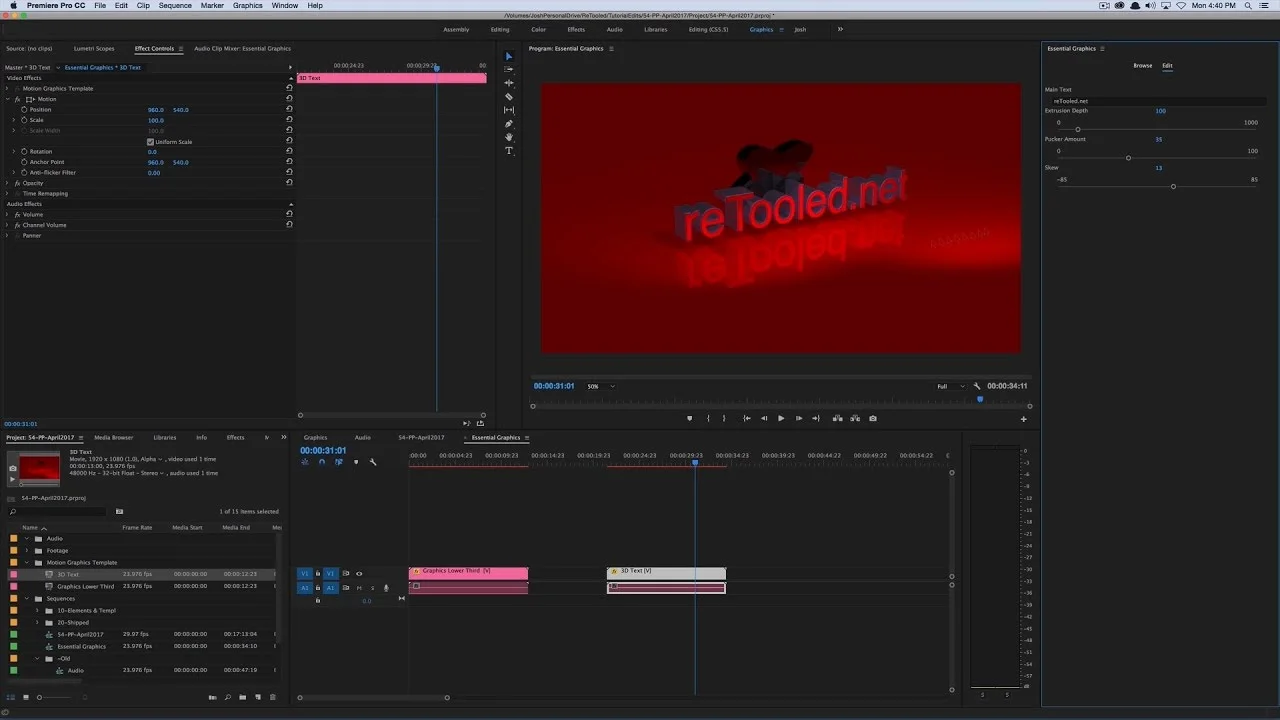The image size is (1280, 720).
Task: Select the Selection tool arrow
Action: 508,56
